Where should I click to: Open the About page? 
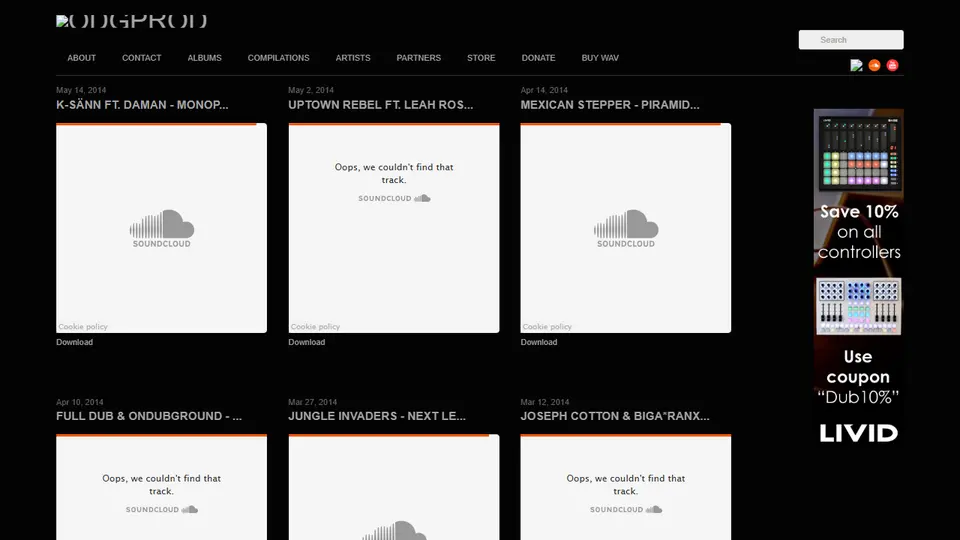[81, 58]
